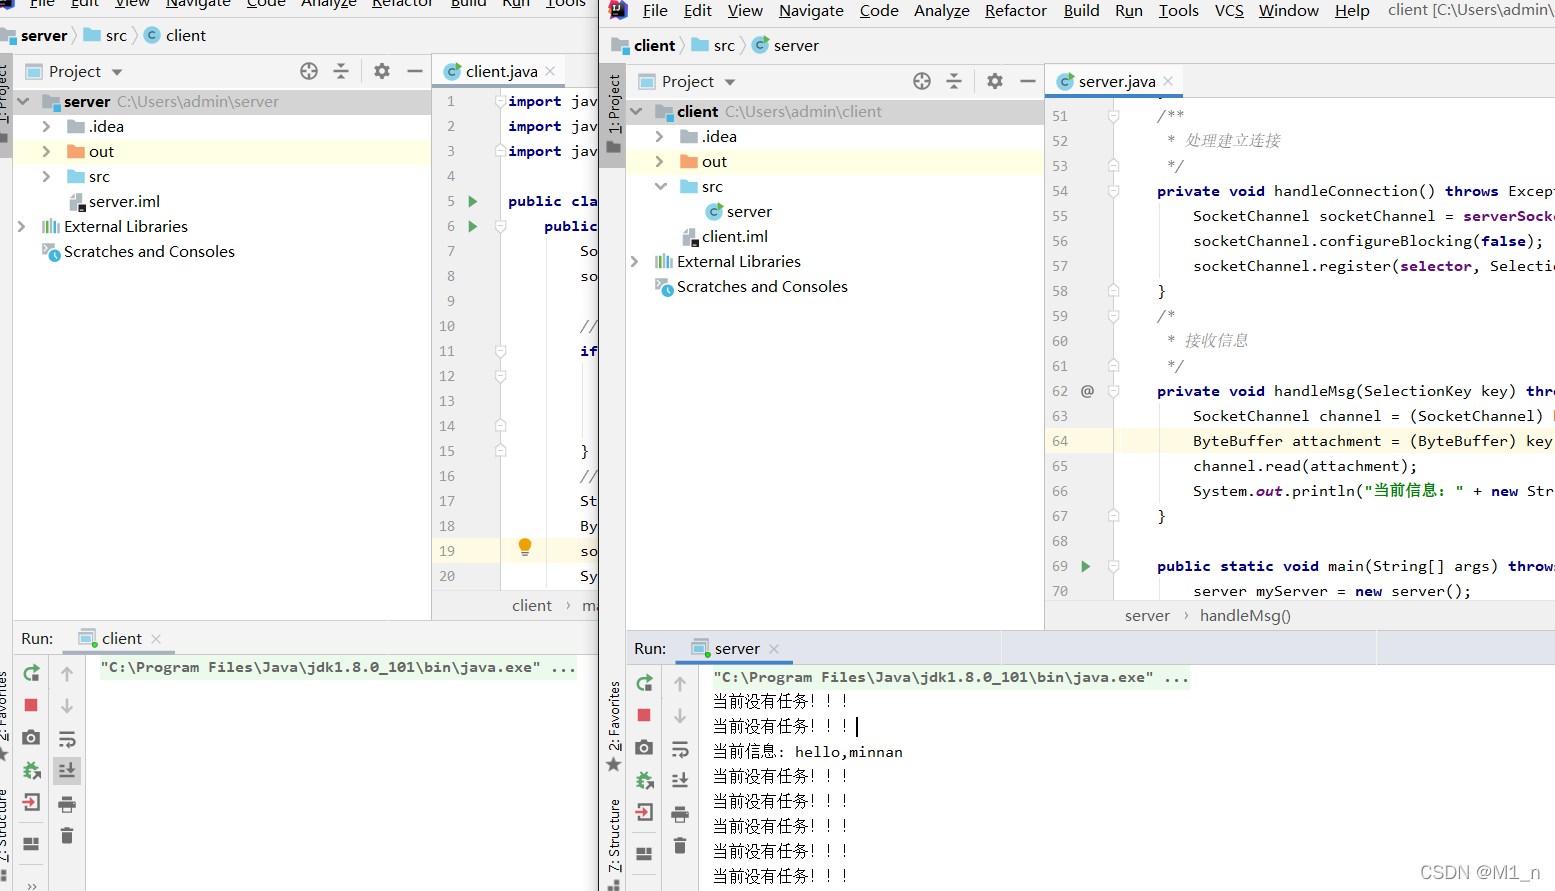The width and height of the screenshot is (1555, 891).
Task: Click line number 62 in server.java gutter
Action: (x=1060, y=391)
